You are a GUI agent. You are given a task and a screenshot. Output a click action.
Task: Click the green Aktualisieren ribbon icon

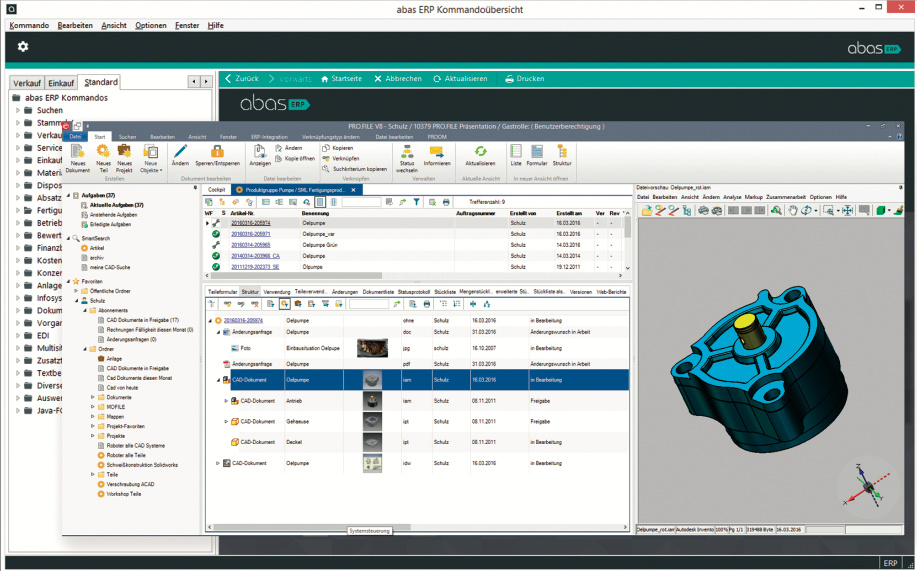[480, 150]
